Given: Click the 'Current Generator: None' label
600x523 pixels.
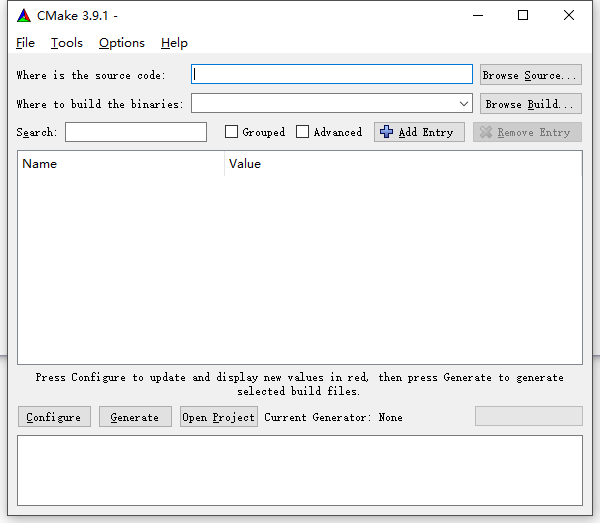Looking at the screenshot, I should 333,417.
